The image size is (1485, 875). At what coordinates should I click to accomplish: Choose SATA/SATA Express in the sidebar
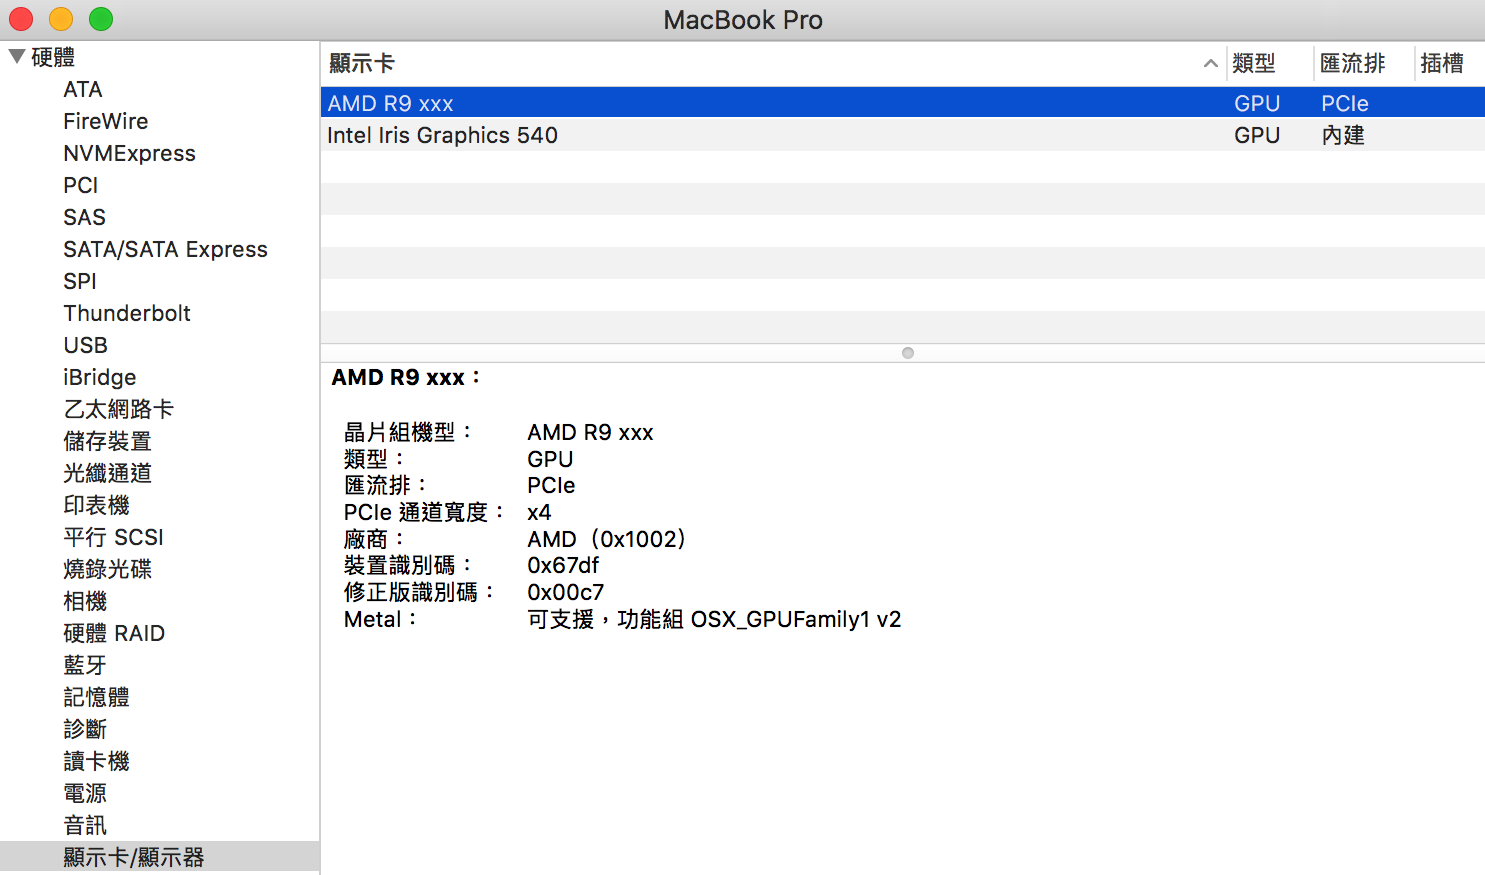(x=165, y=249)
